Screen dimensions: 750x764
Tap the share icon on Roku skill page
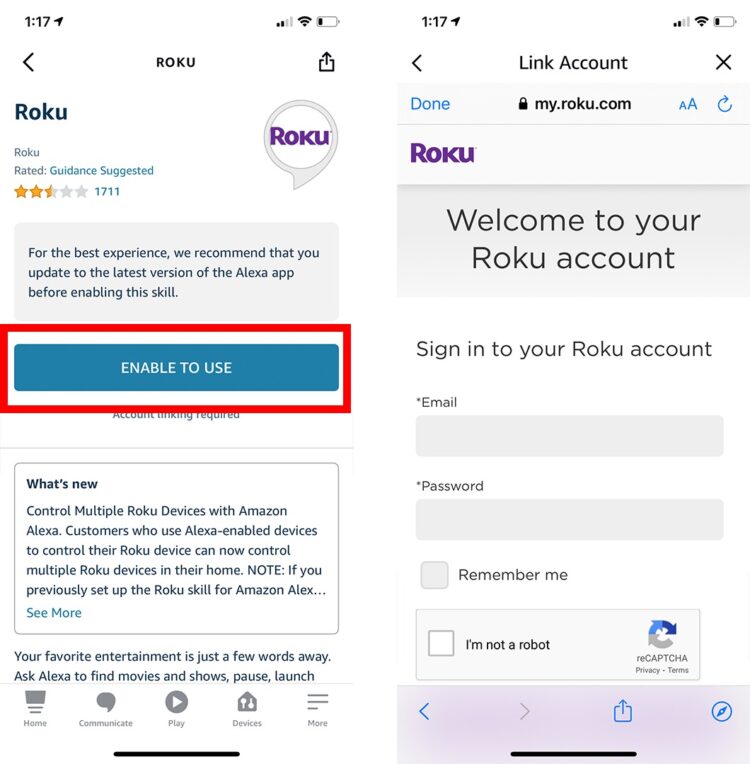[327, 62]
